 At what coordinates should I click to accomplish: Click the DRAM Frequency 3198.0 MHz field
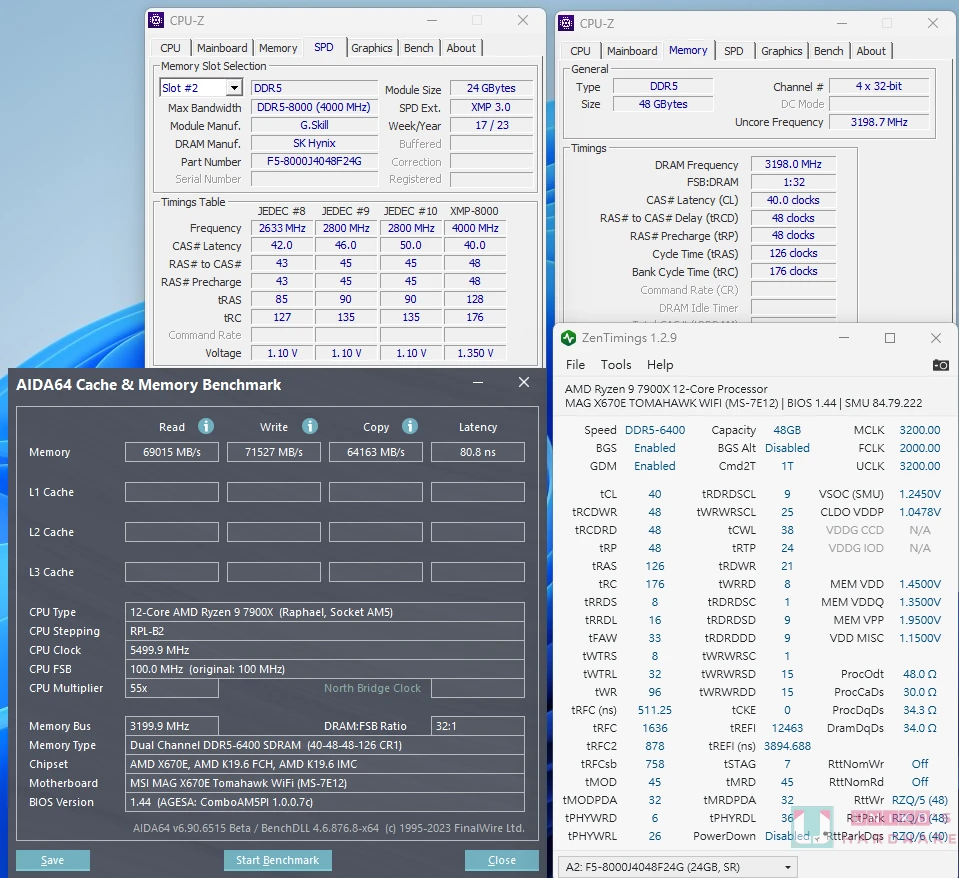[x=793, y=164]
